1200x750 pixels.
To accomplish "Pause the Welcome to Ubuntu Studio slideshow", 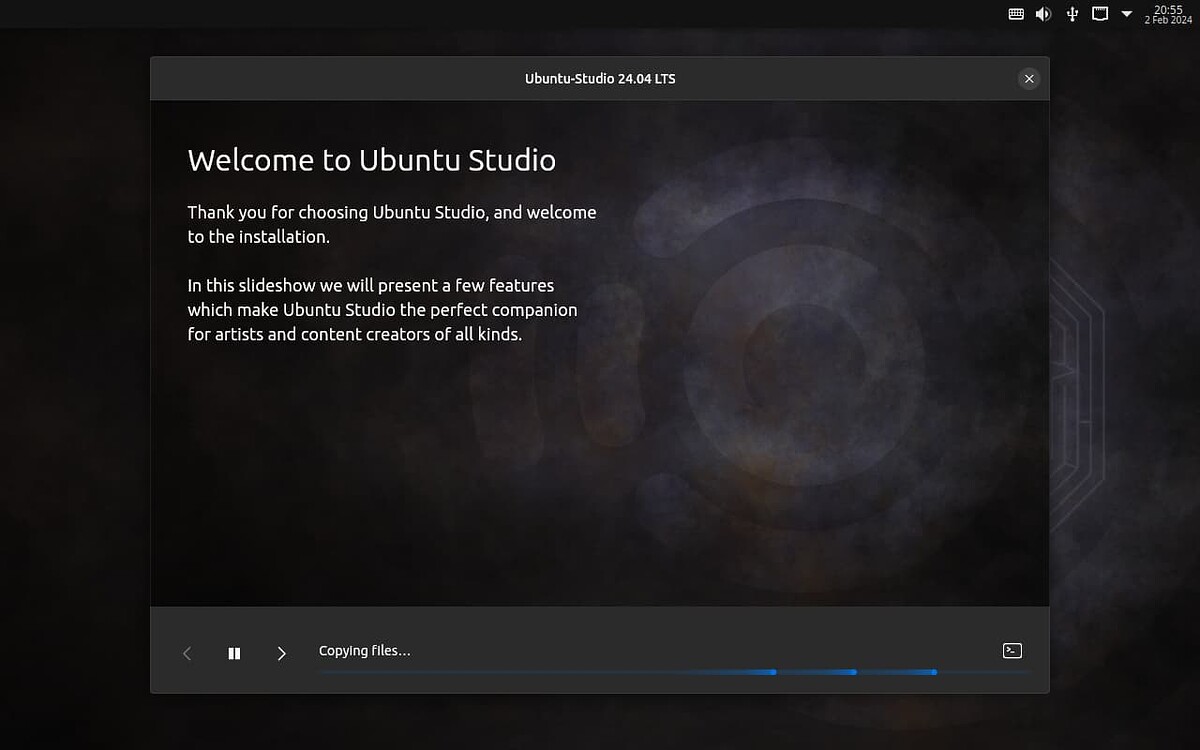I will [x=234, y=652].
